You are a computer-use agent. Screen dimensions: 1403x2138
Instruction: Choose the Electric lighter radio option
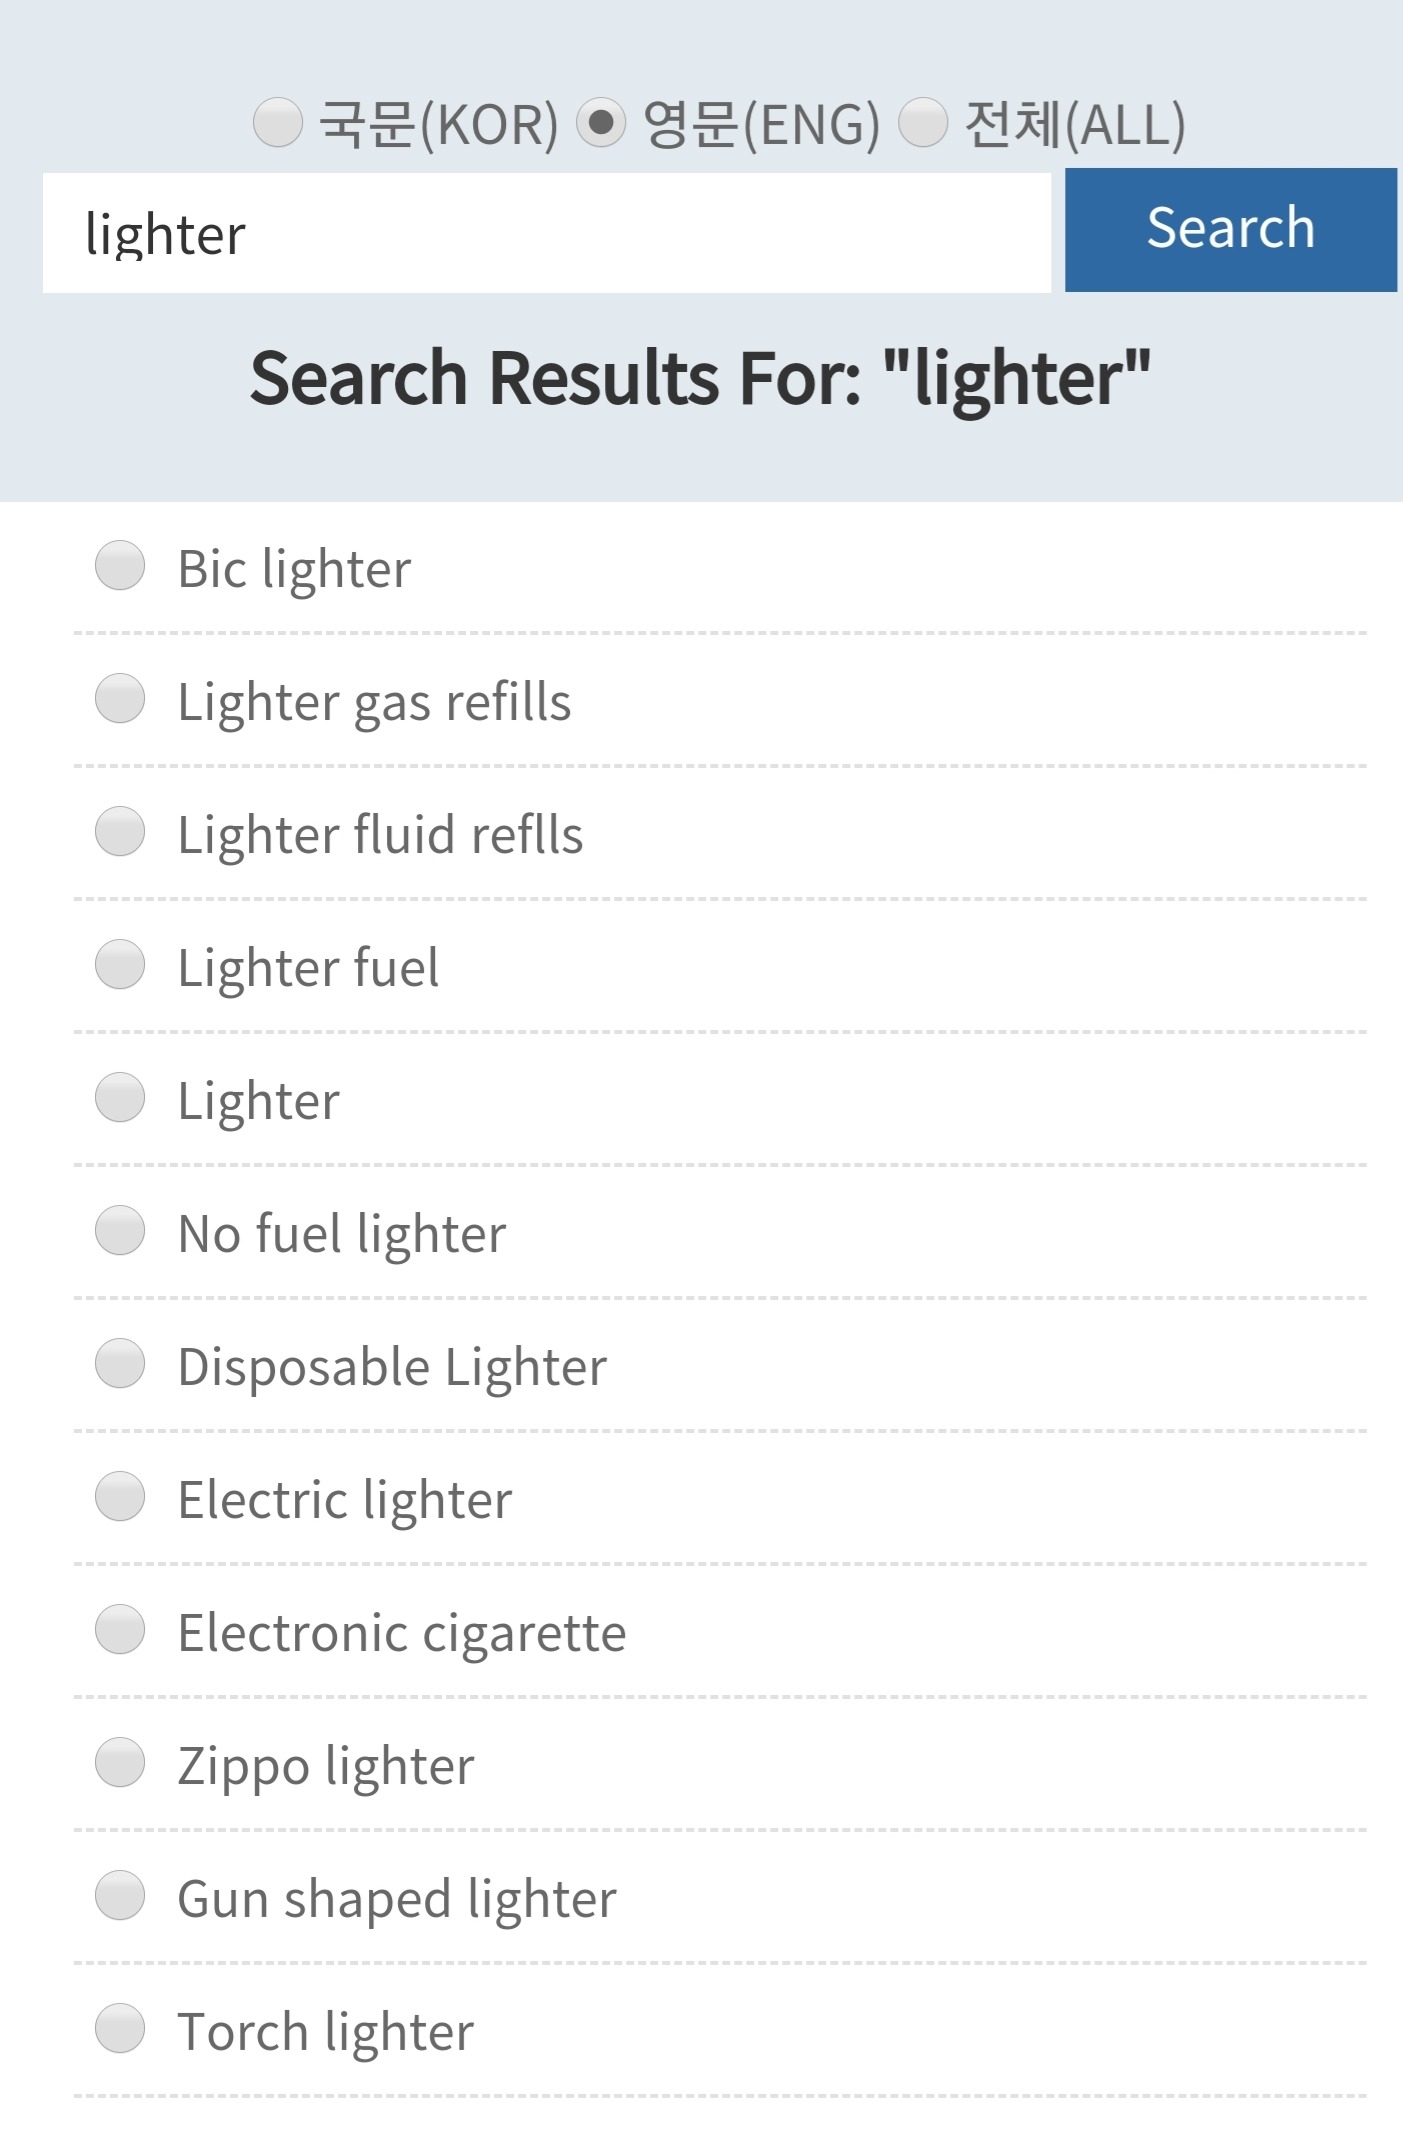pyautogui.click(x=120, y=1497)
